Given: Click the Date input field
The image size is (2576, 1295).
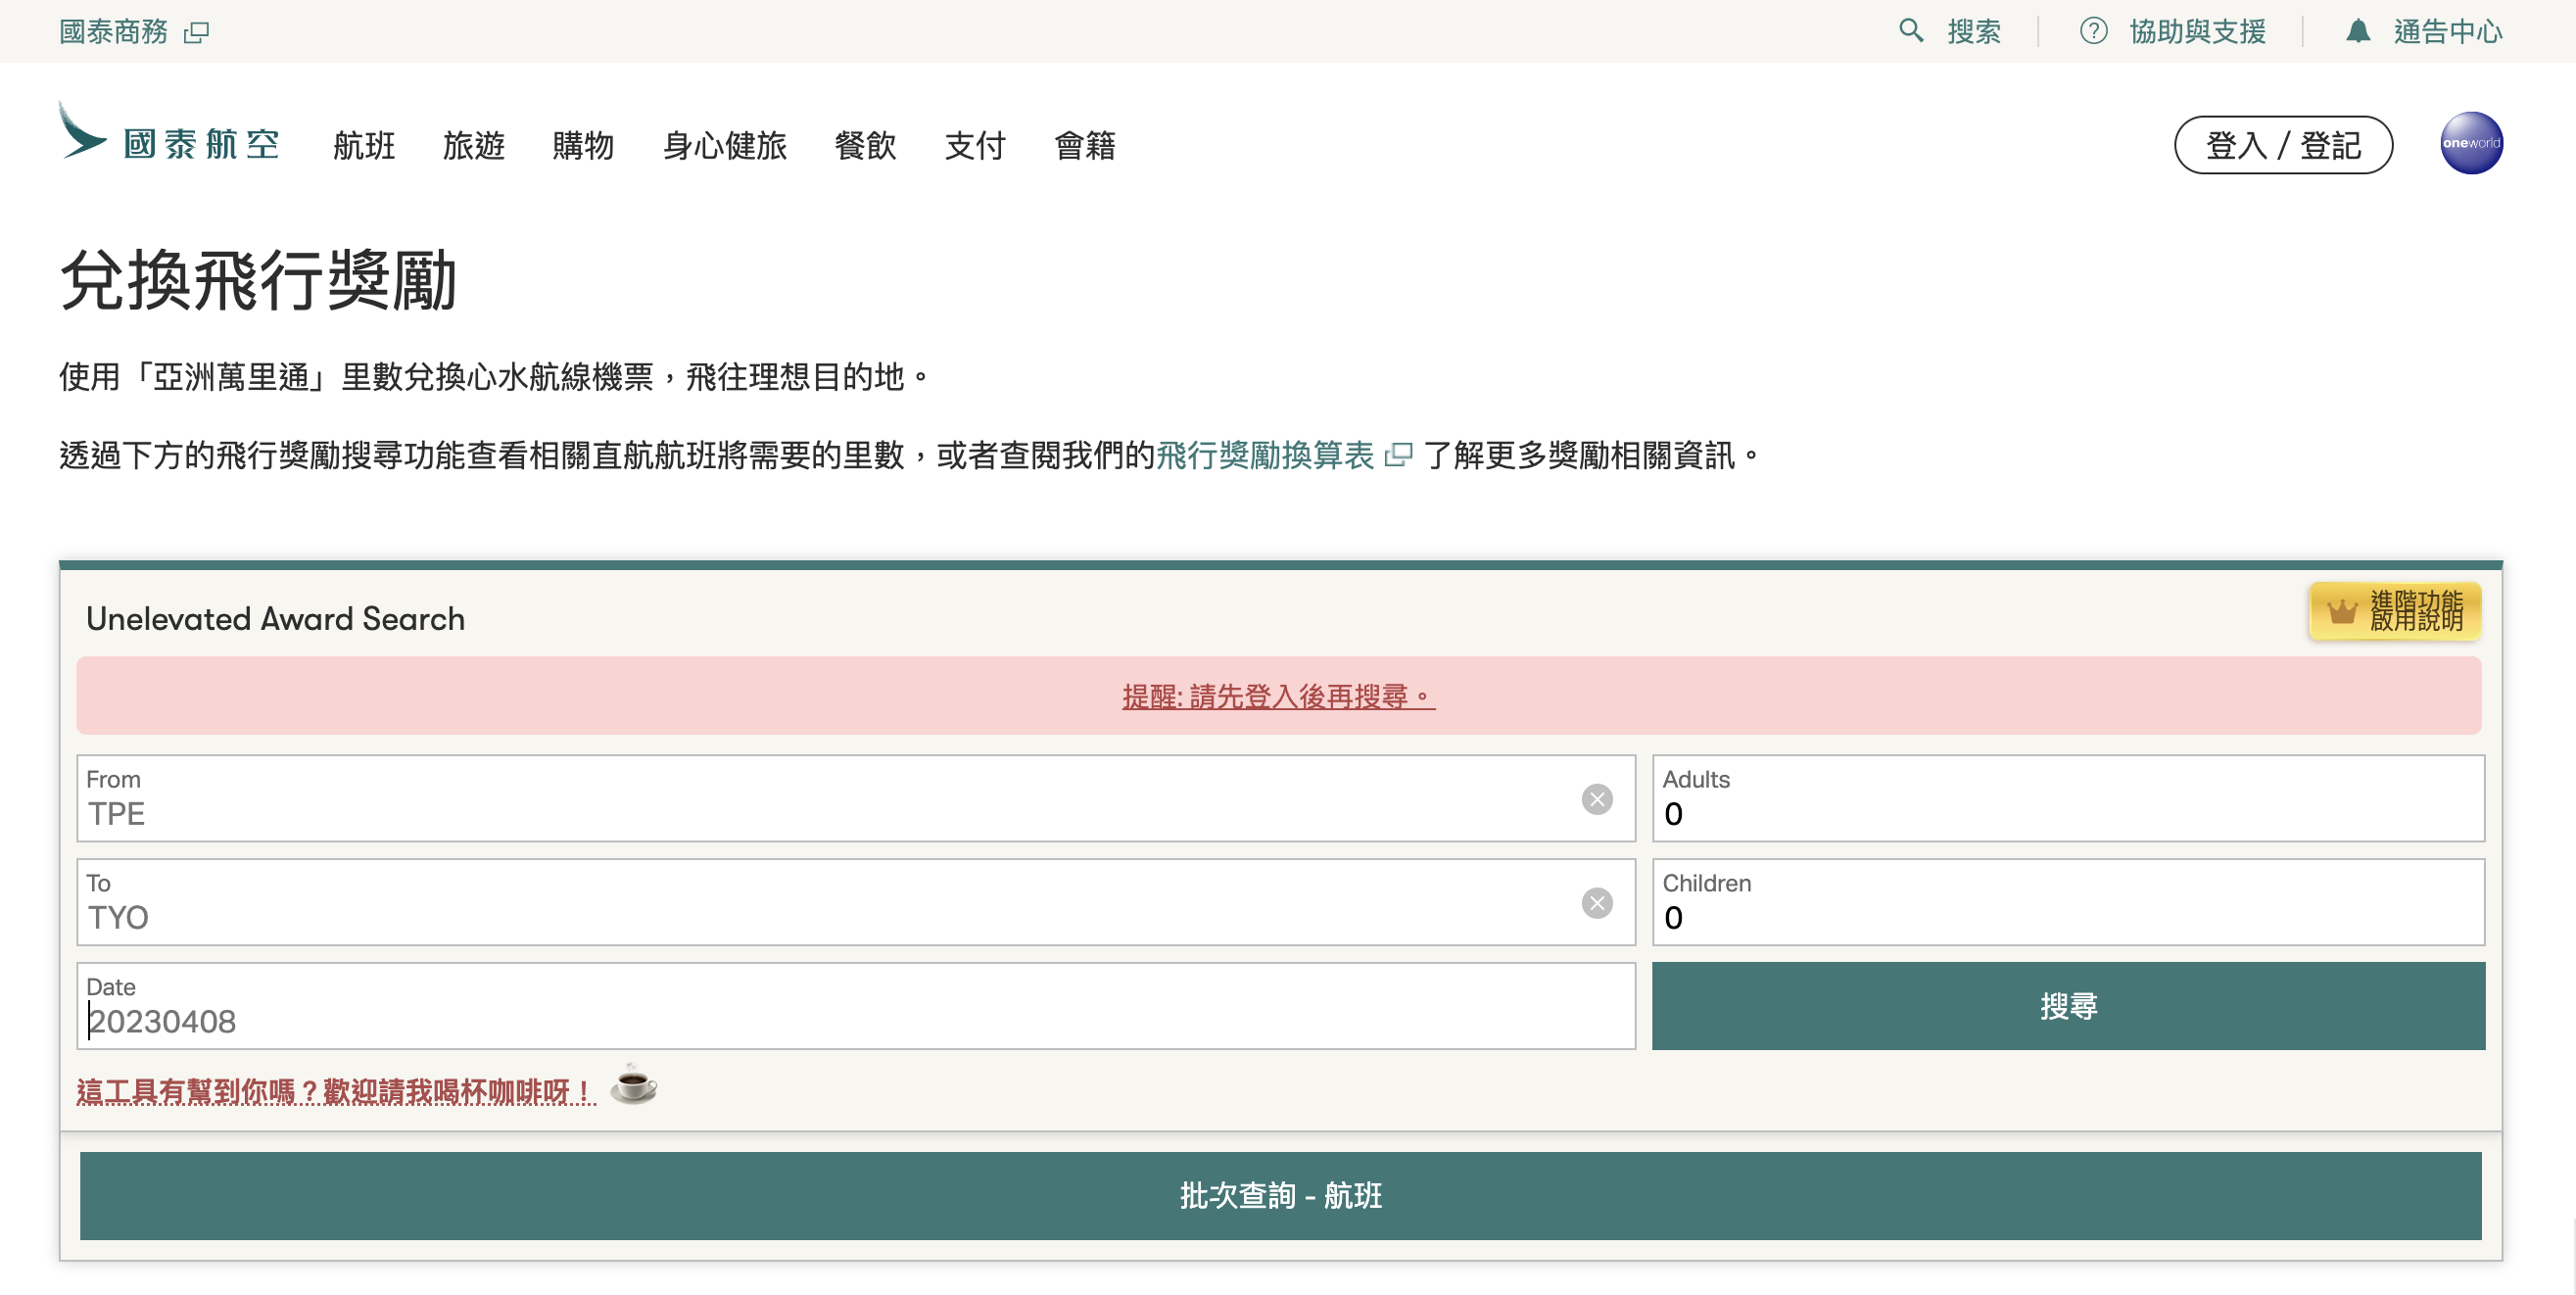Looking at the screenshot, I should point(855,1020).
